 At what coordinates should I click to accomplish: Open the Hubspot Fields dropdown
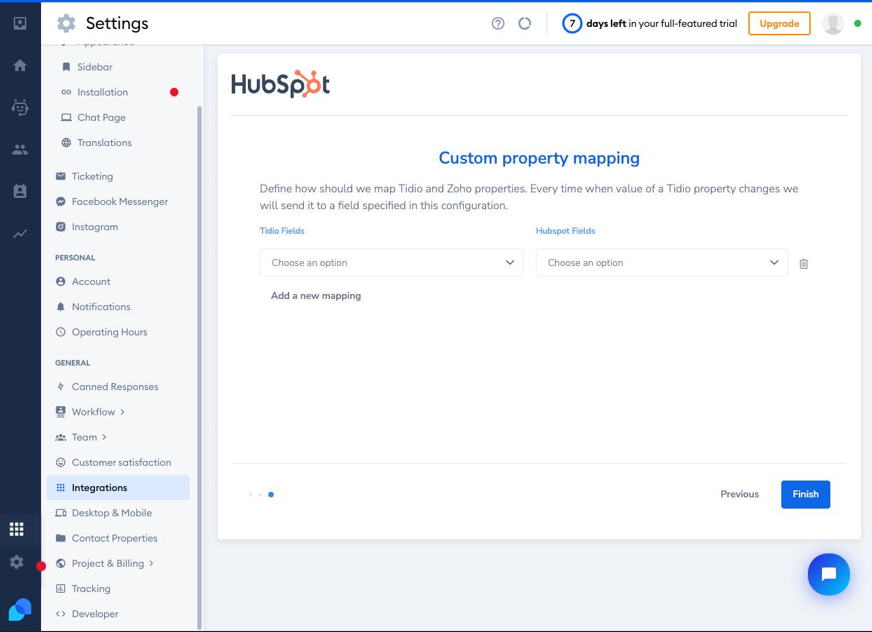pyautogui.click(x=662, y=263)
